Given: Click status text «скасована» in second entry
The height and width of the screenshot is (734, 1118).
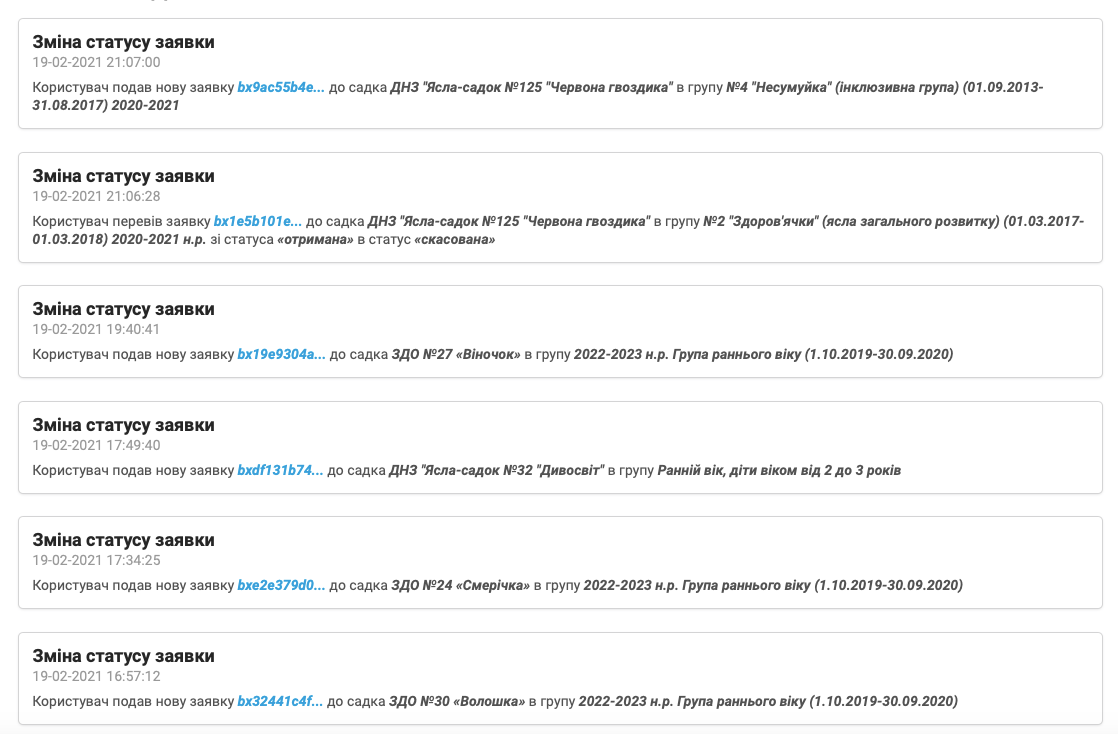Looking at the screenshot, I should [454, 239].
